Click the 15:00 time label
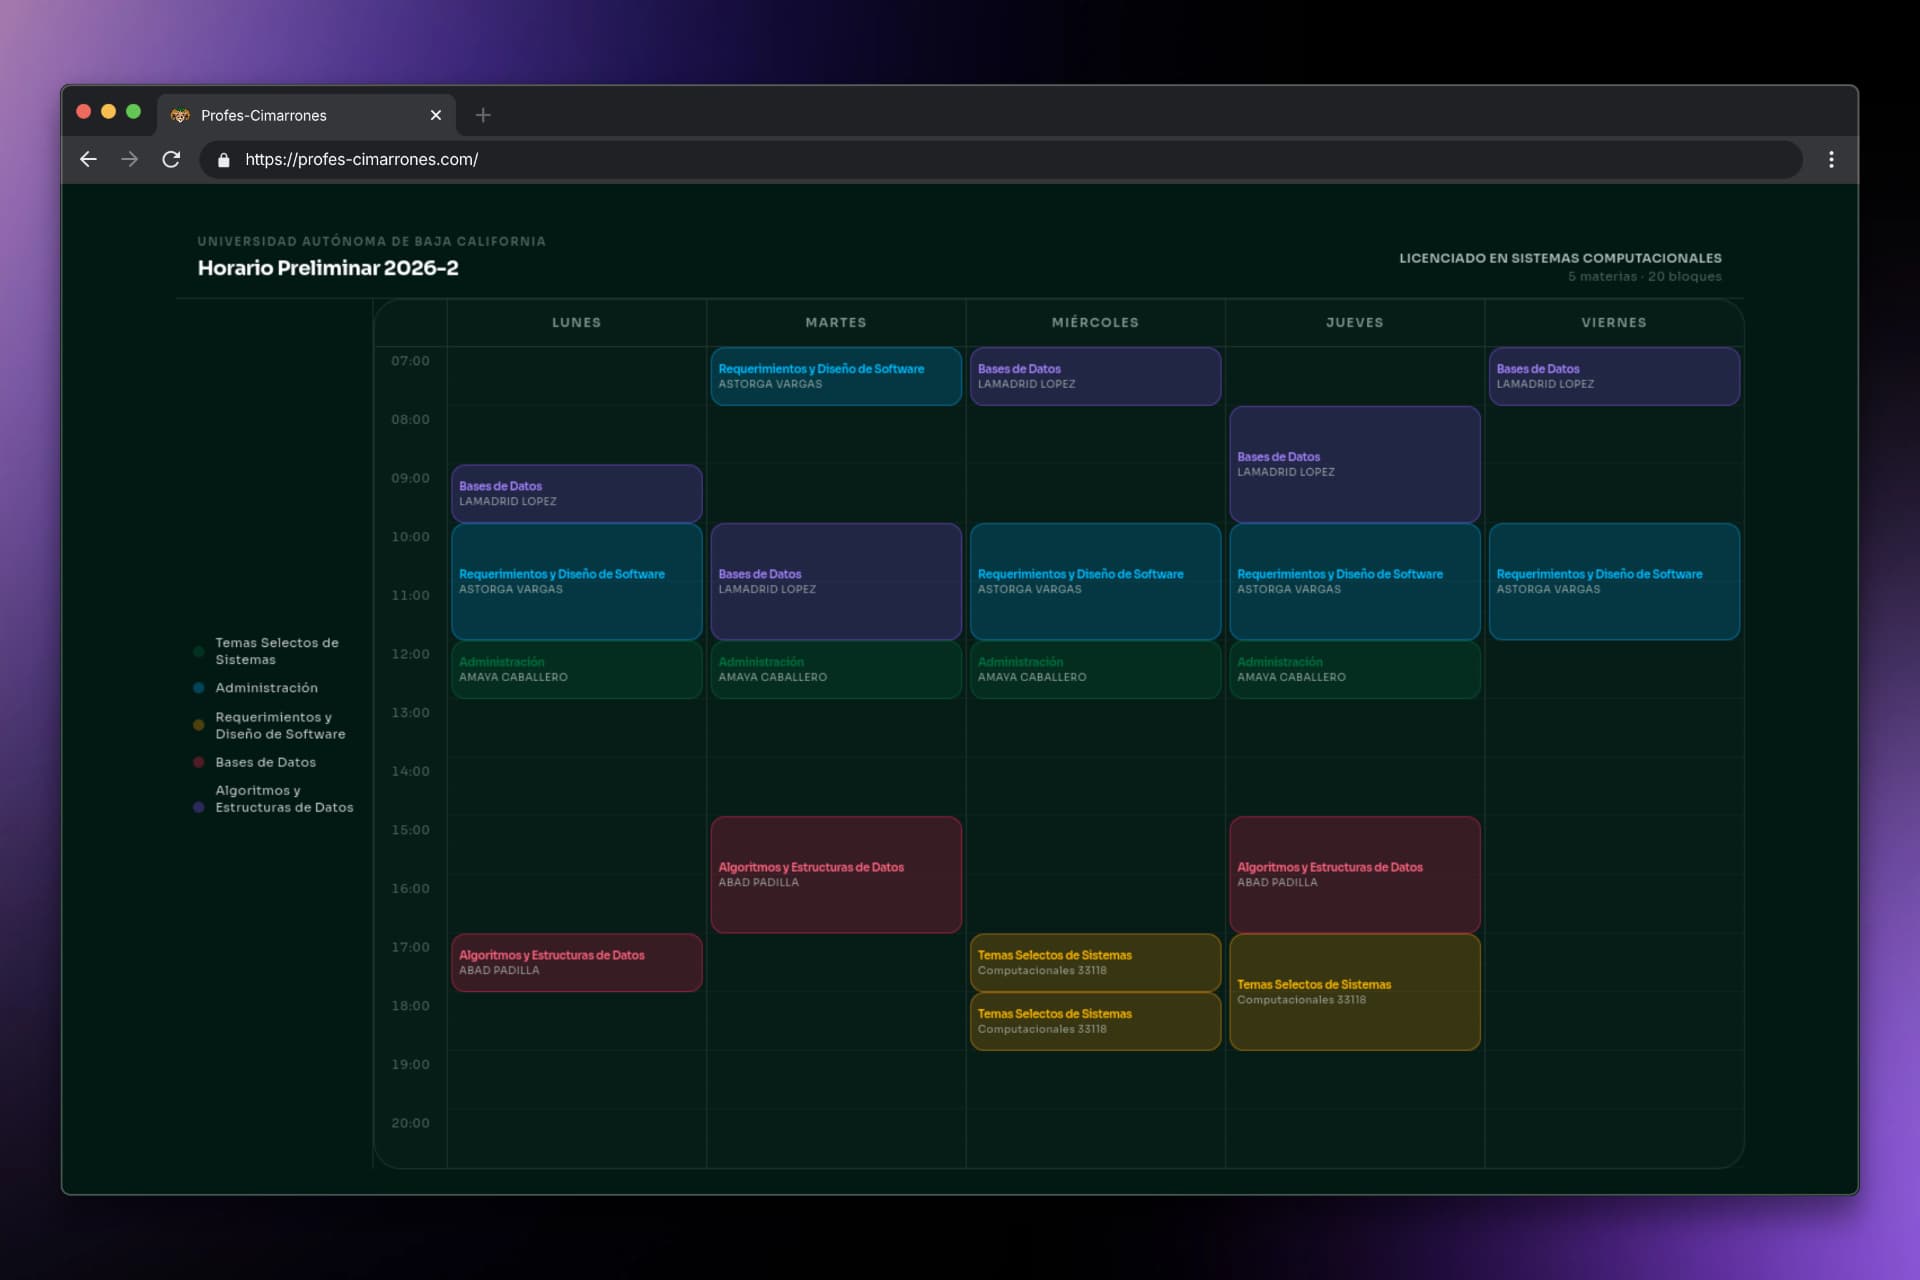Image resolution: width=1920 pixels, height=1280 pixels. pos(410,830)
